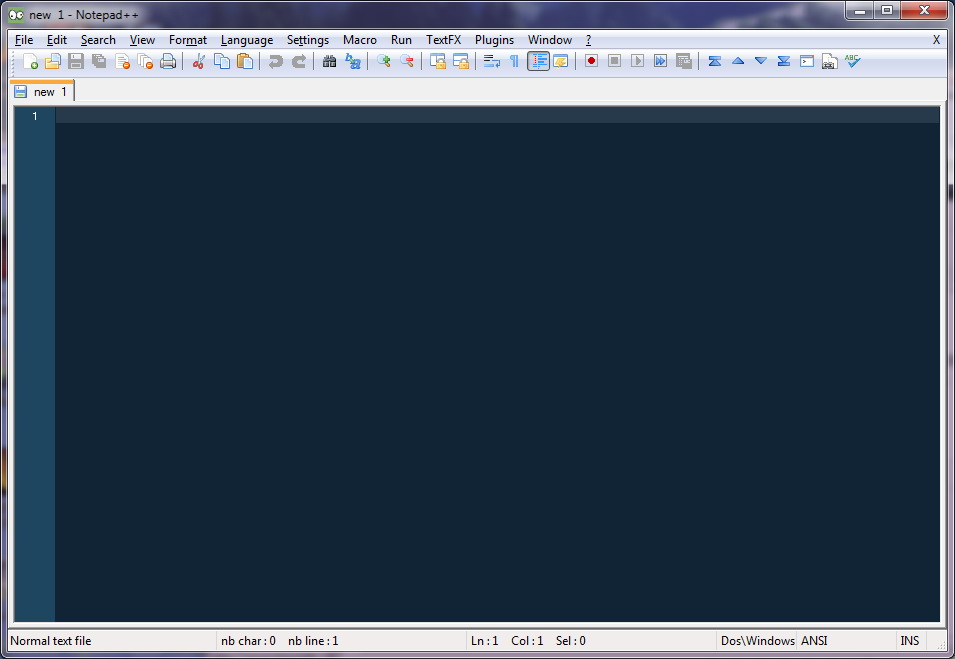Click the blue down triangle toolbar icon
The width and height of the screenshot is (955, 659).
point(761,61)
